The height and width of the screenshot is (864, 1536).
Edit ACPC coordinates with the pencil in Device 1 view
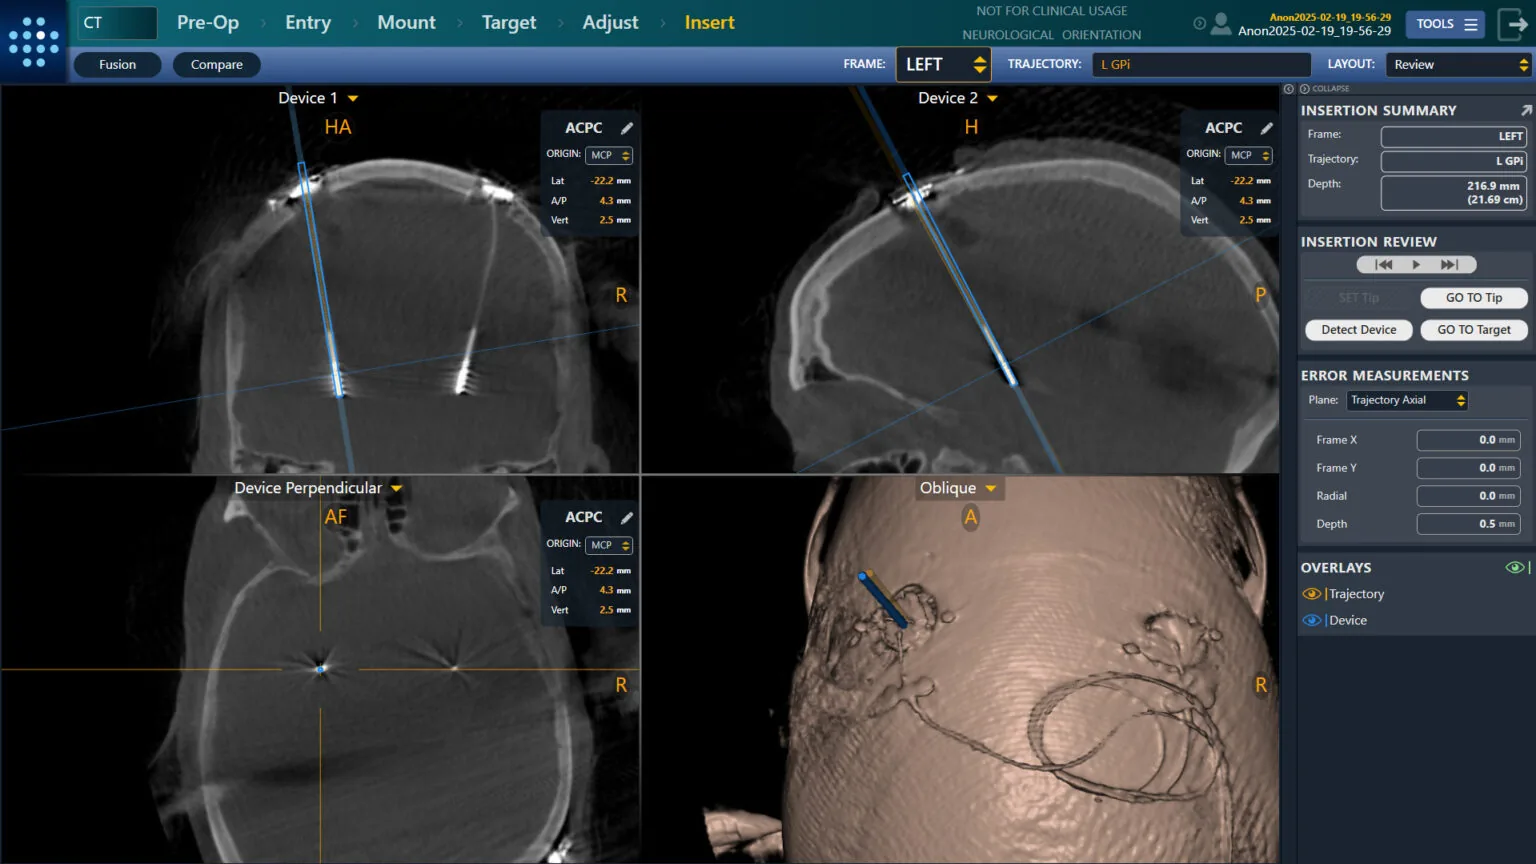point(627,128)
